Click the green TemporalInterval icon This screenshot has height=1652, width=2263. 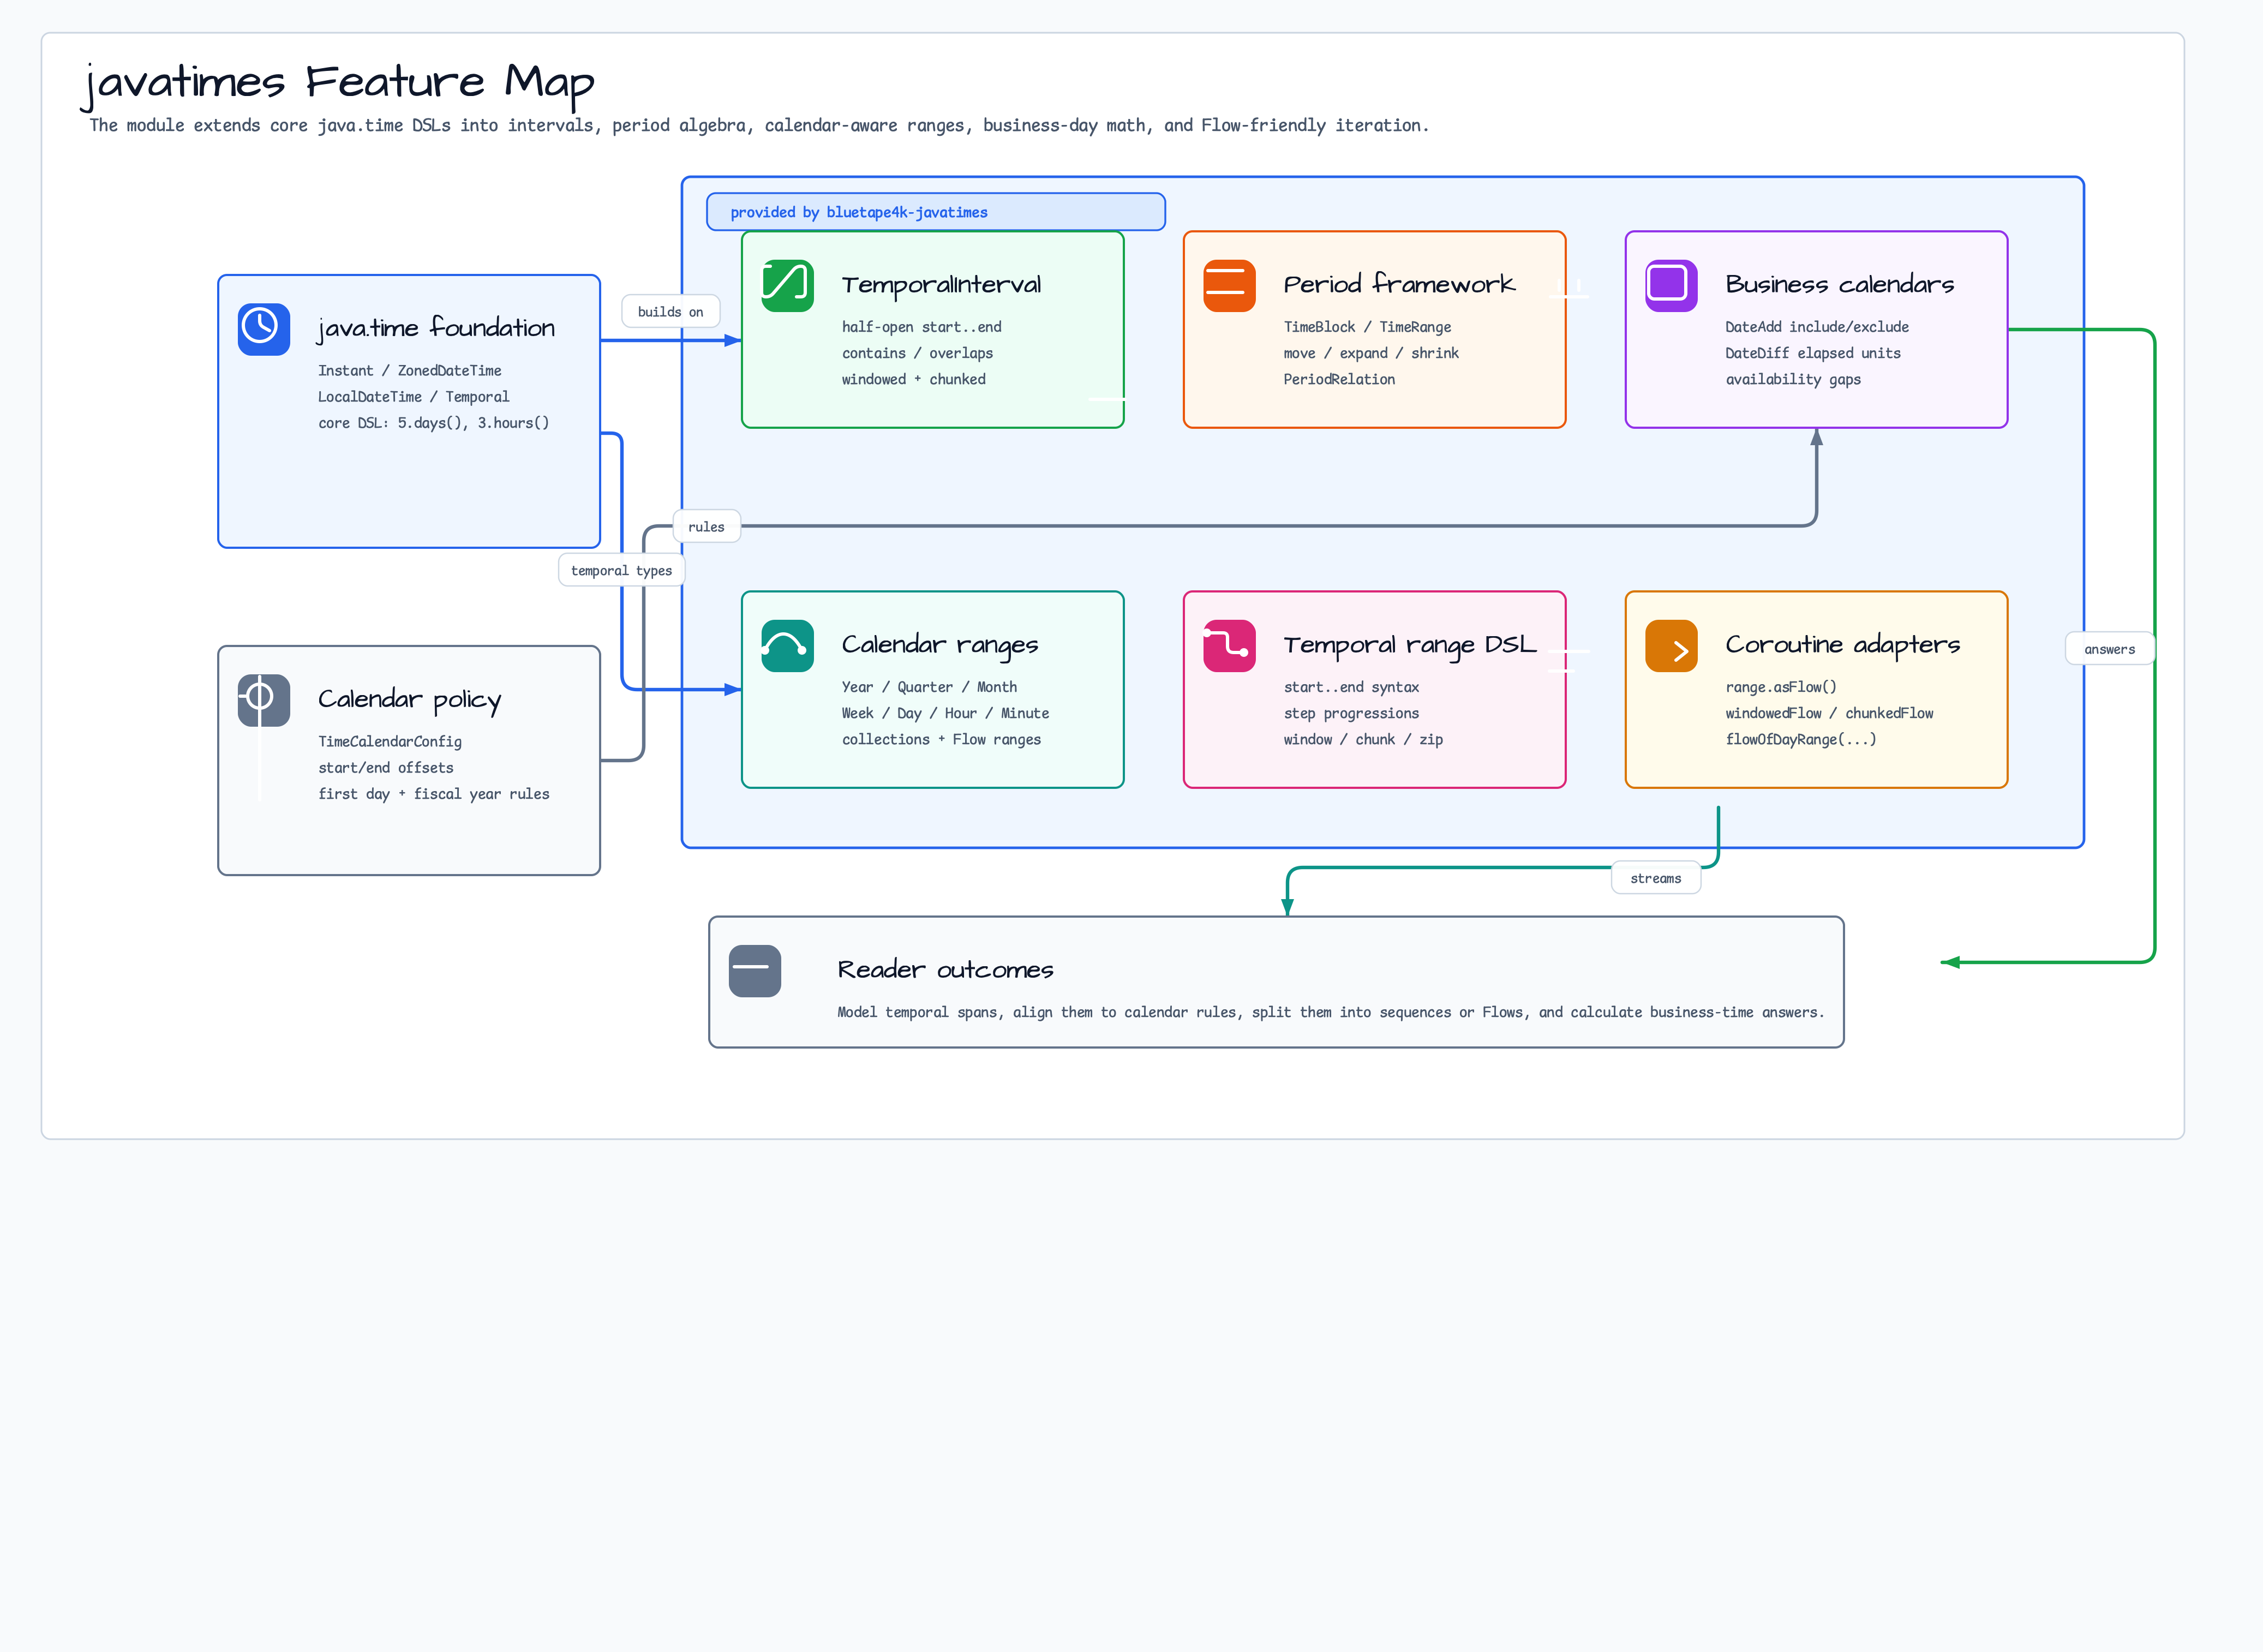coord(788,286)
